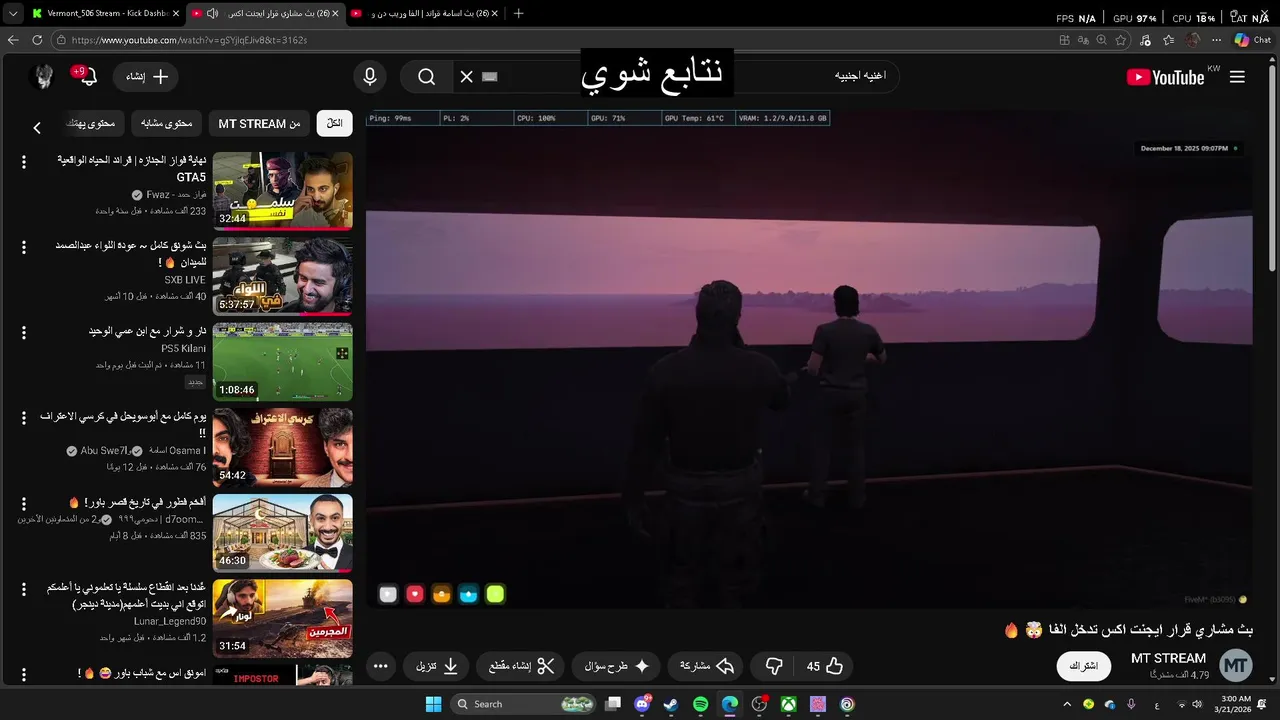This screenshot has width=1280, height=720.
Task: Open MT STREAM channel avatar
Action: pos(1236,665)
